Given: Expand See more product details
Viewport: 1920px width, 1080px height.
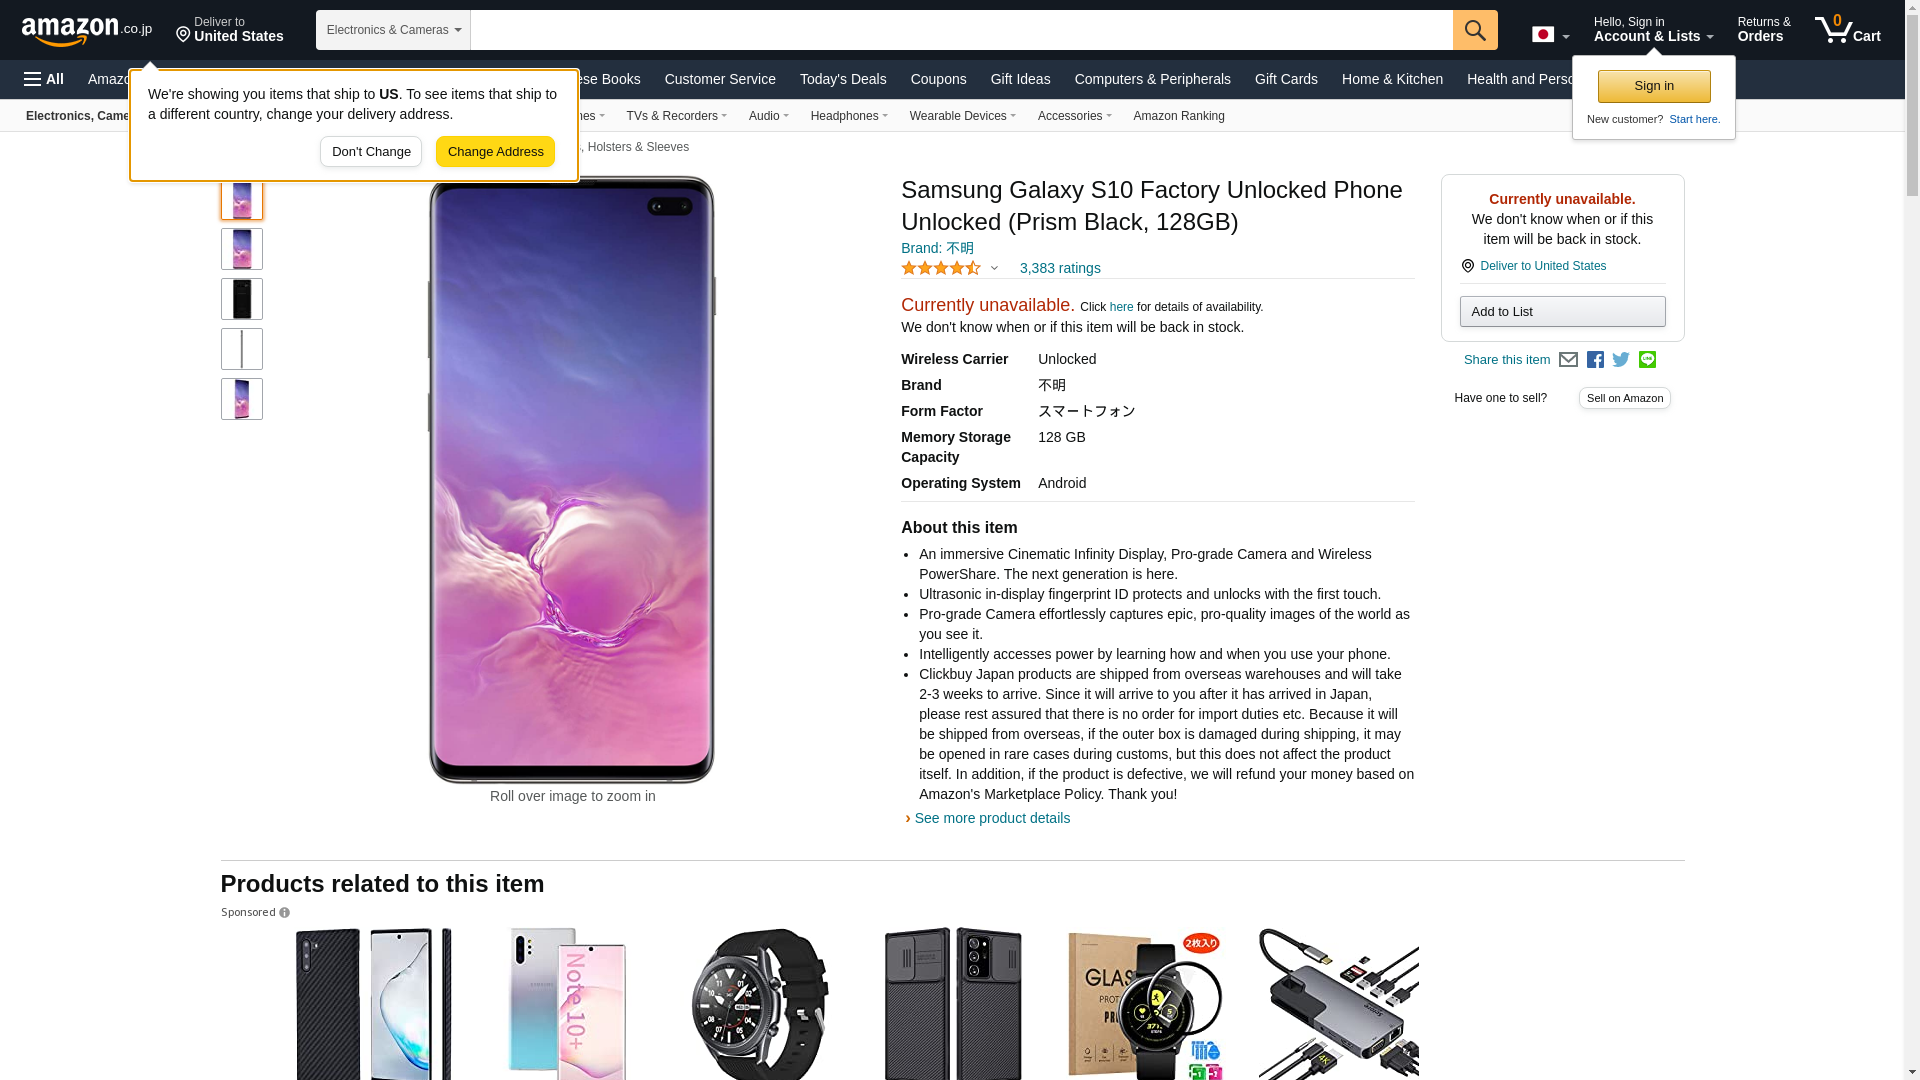Looking at the screenshot, I should coord(991,818).
